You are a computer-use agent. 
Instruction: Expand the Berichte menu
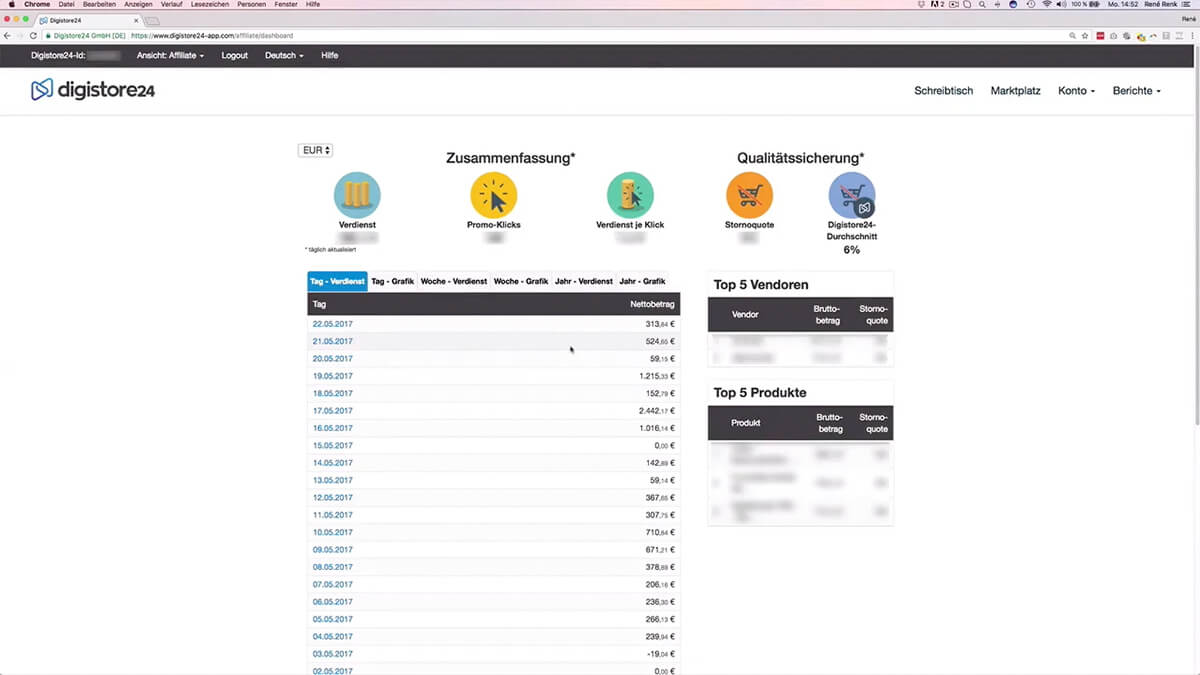pyautogui.click(x=1137, y=91)
